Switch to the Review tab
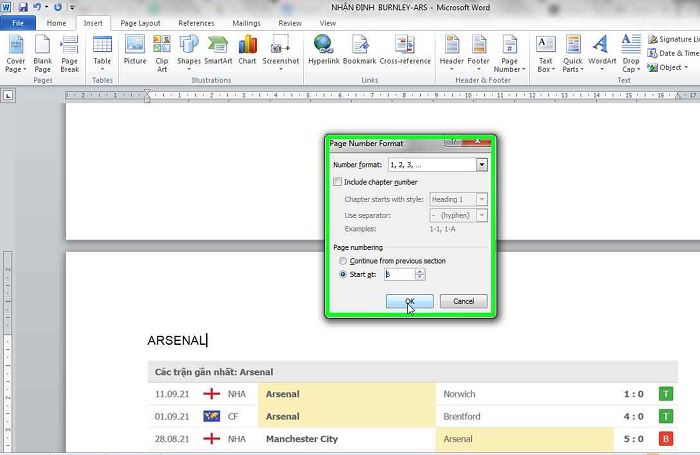Image resolution: width=700 pixels, height=455 pixels. pyautogui.click(x=290, y=23)
